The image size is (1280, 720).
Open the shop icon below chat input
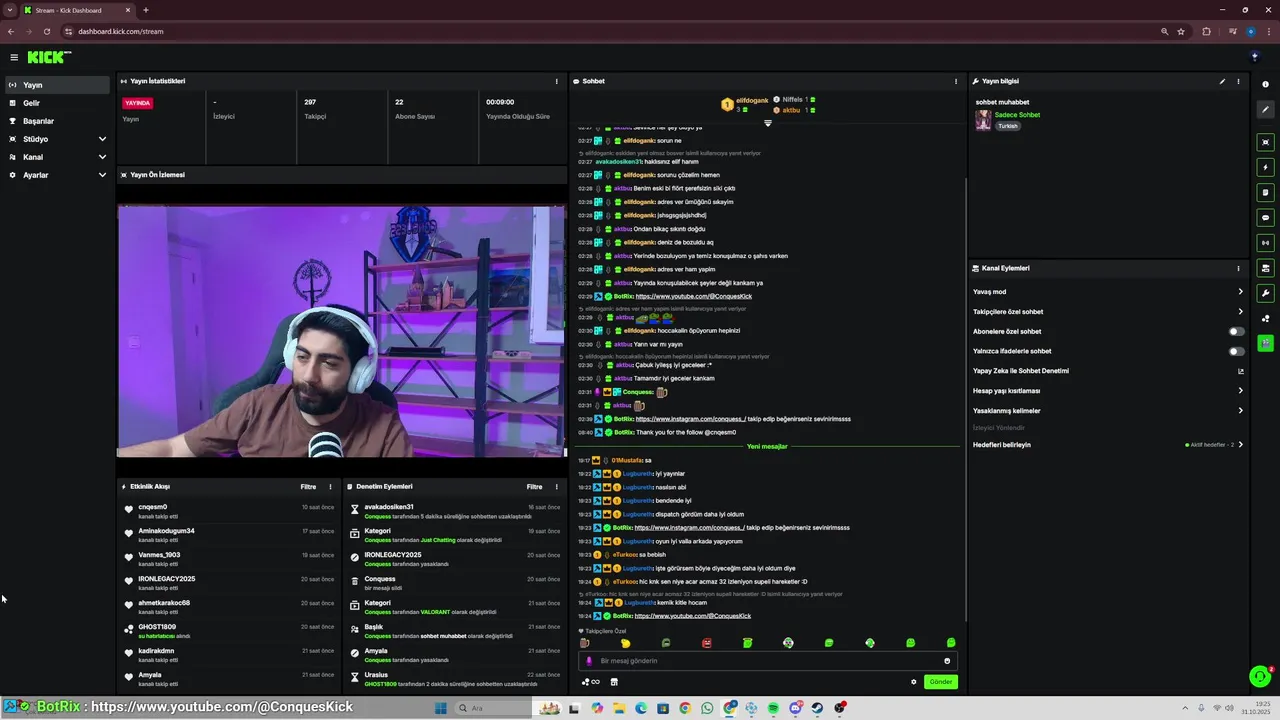click(x=614, y=682)
